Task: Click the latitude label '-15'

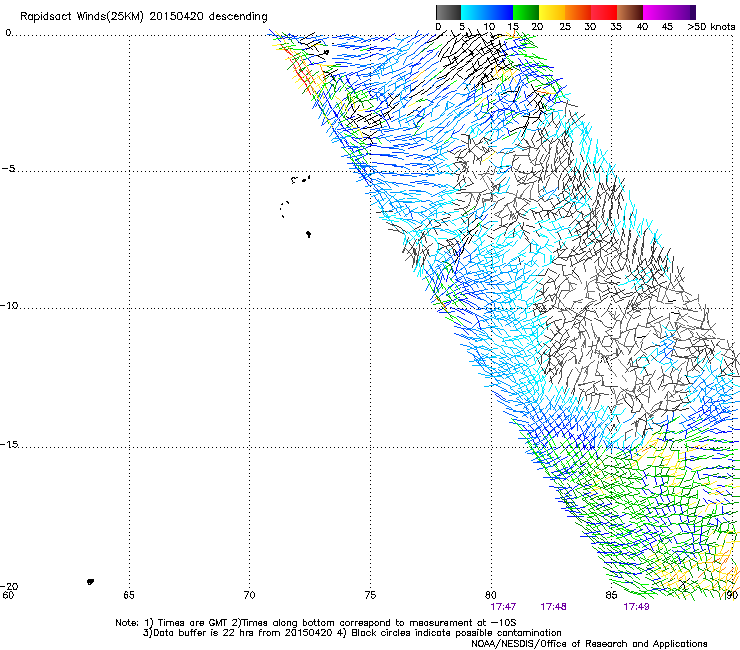Action: tap(9, 444)
